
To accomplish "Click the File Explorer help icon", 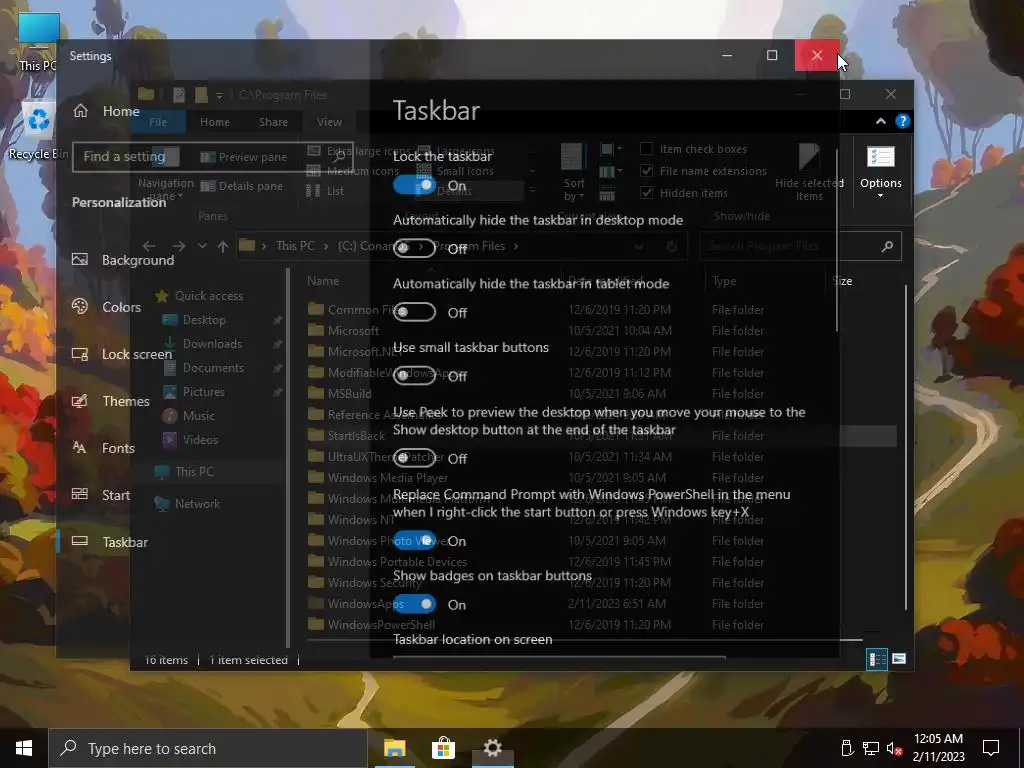I will coord(903,121).
